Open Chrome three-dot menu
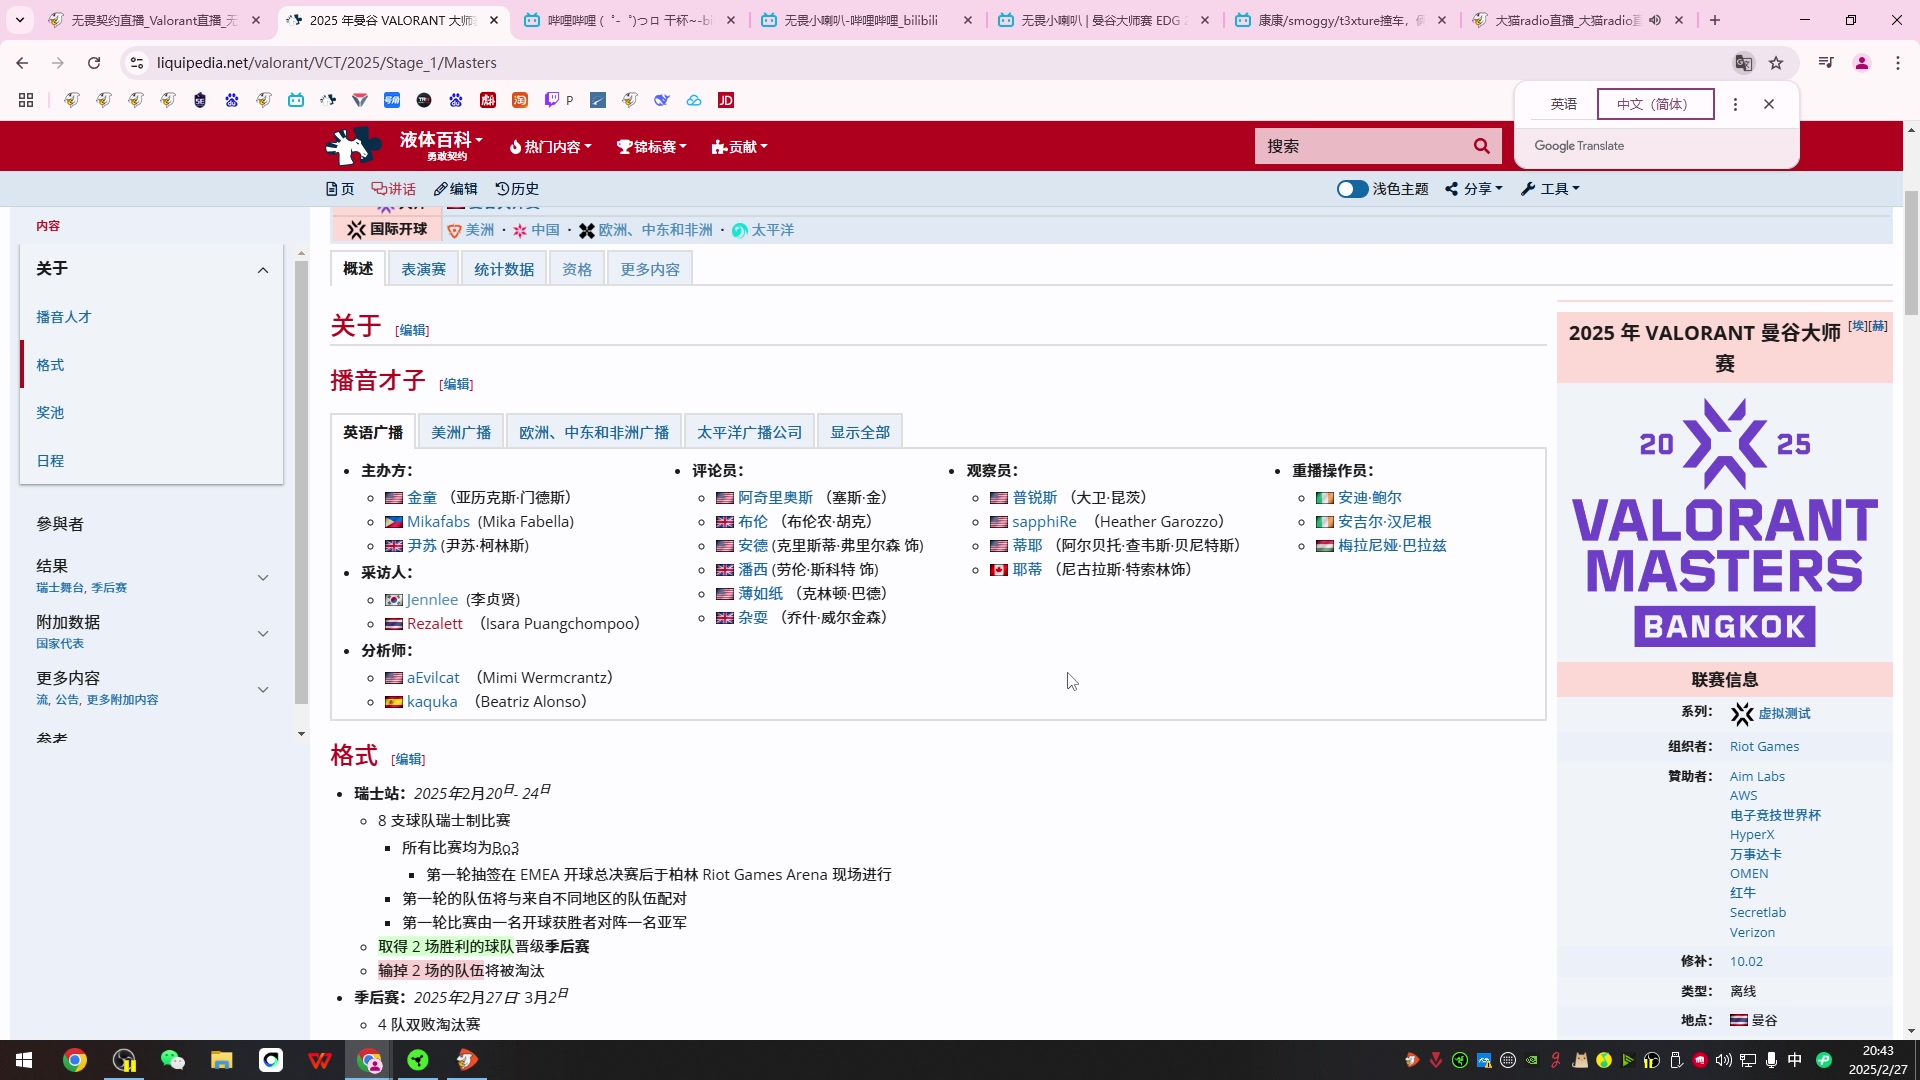This screenshot has height=1080, width=1920. point(1898,63)
